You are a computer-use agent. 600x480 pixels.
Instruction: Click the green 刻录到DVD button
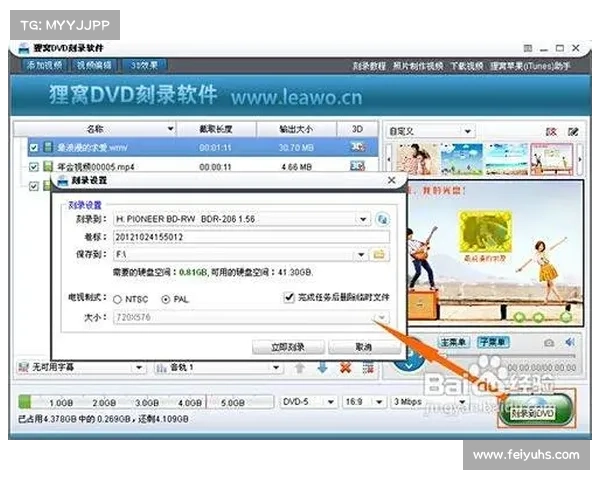[535, 412]
